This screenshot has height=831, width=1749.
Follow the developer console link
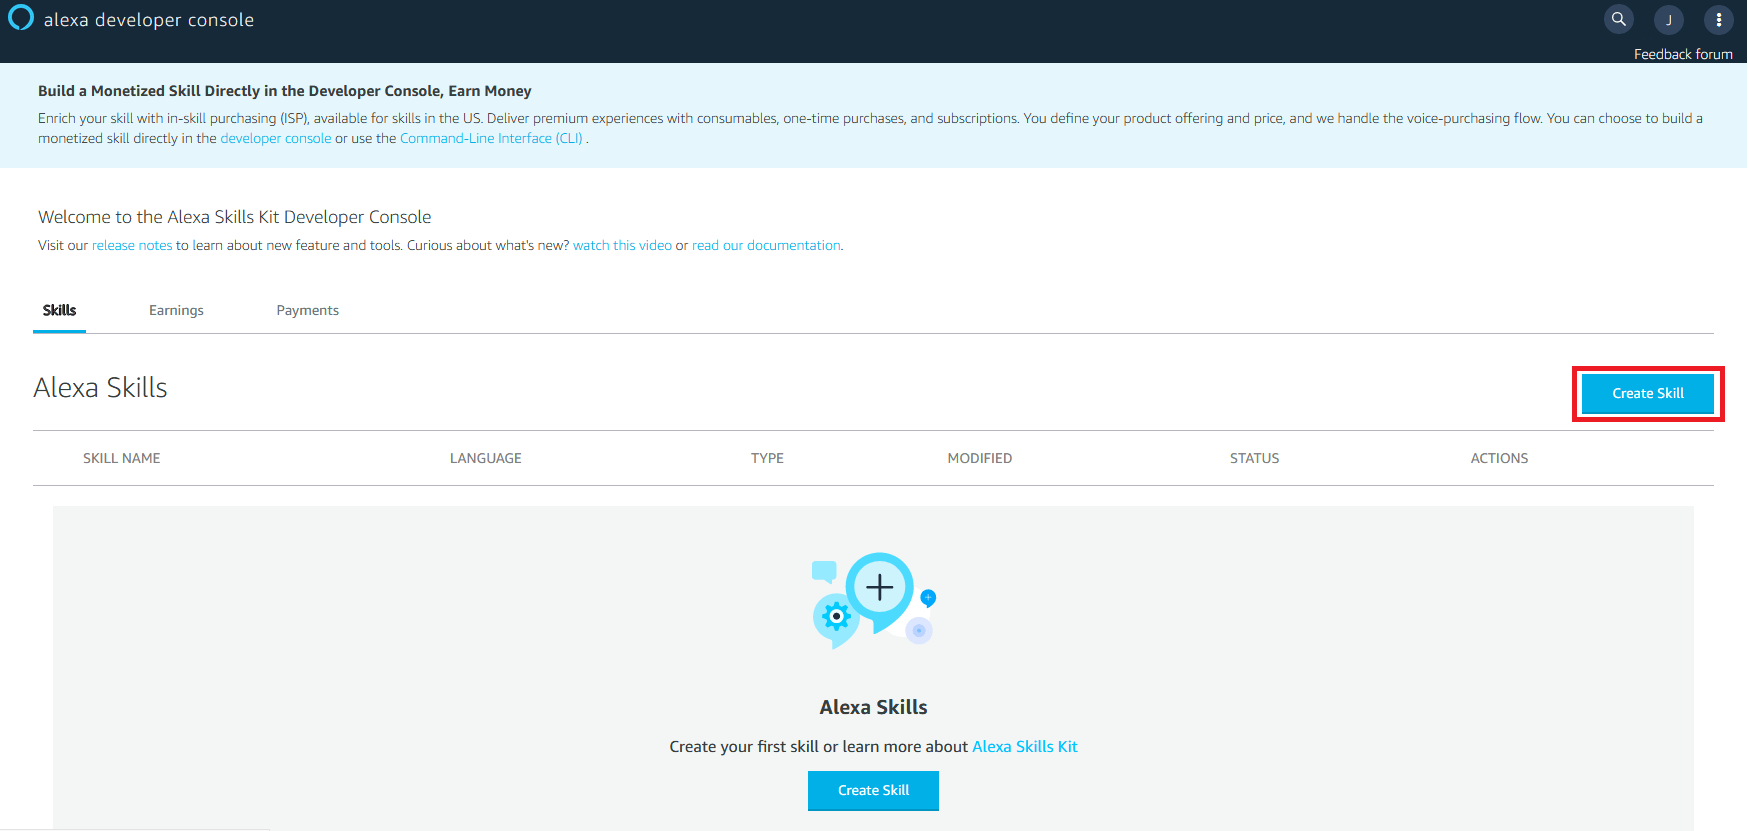pyautogui.click(x=276, y=138)
